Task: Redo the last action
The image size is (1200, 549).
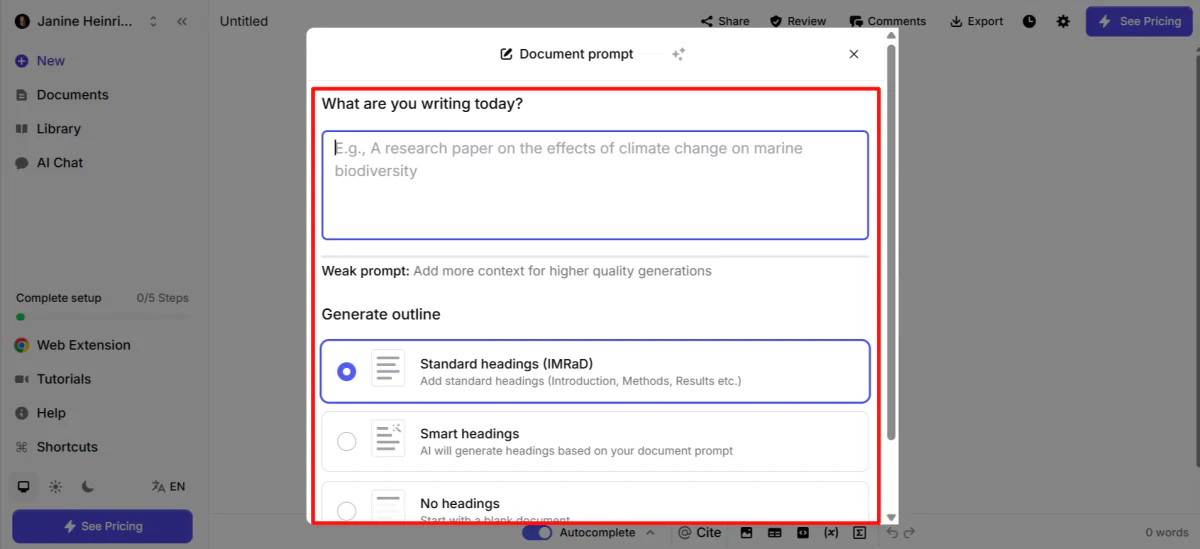Action: (x=908, y=533)
